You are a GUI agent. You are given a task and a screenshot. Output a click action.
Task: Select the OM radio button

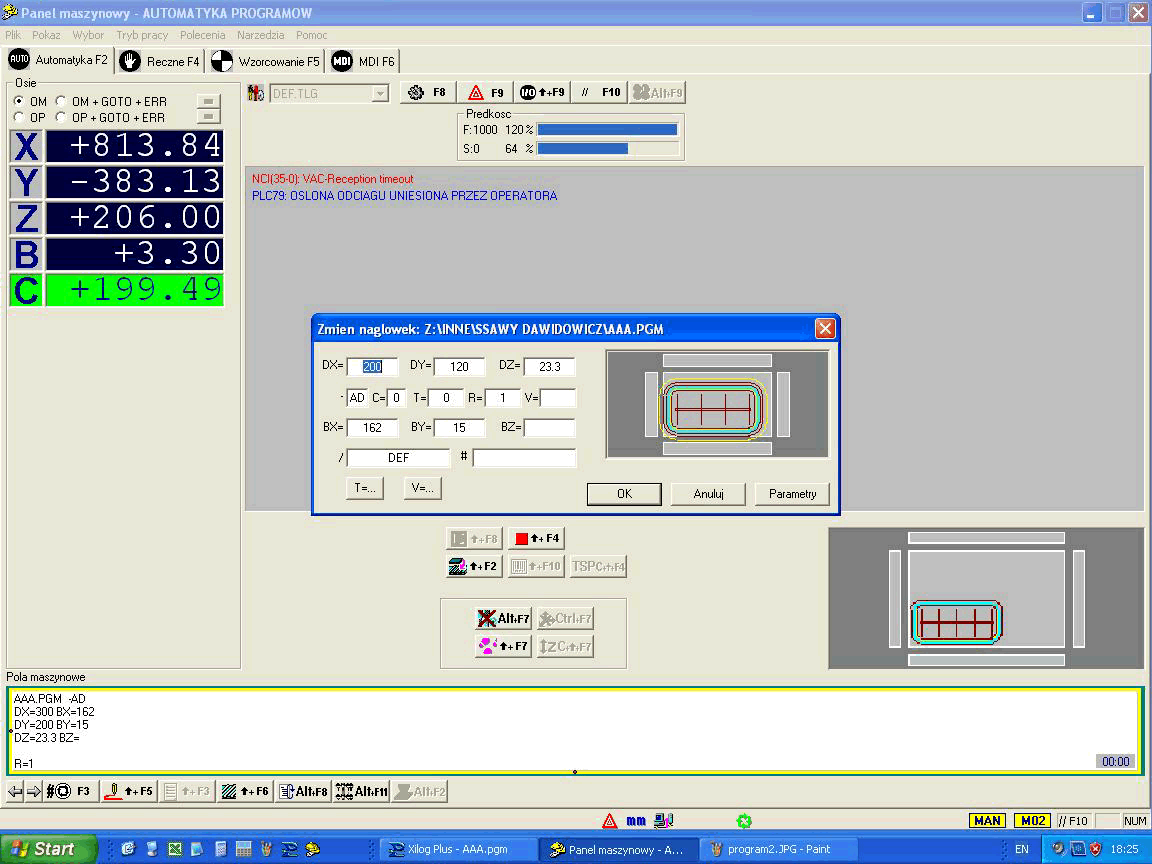coord(19,102)
